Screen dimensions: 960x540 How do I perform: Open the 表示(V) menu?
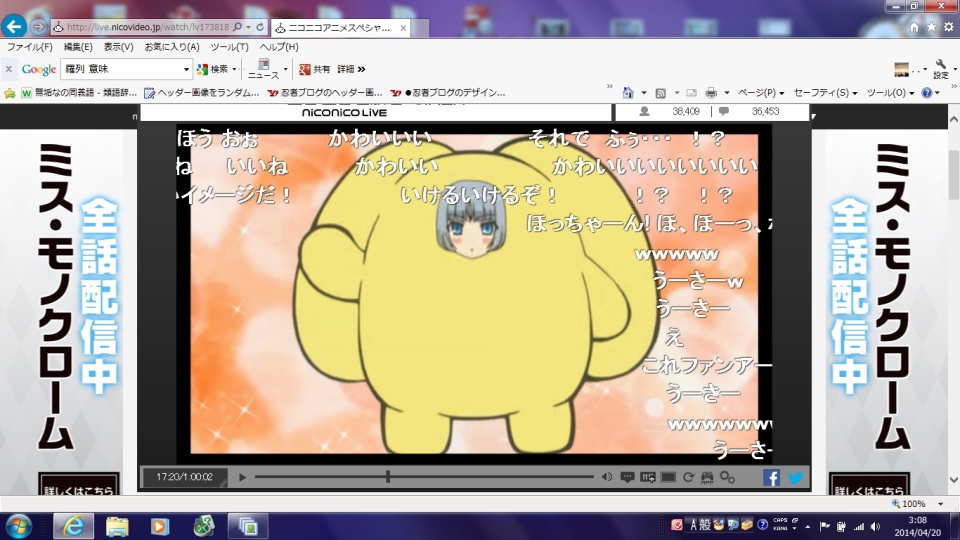click(118, 47)
